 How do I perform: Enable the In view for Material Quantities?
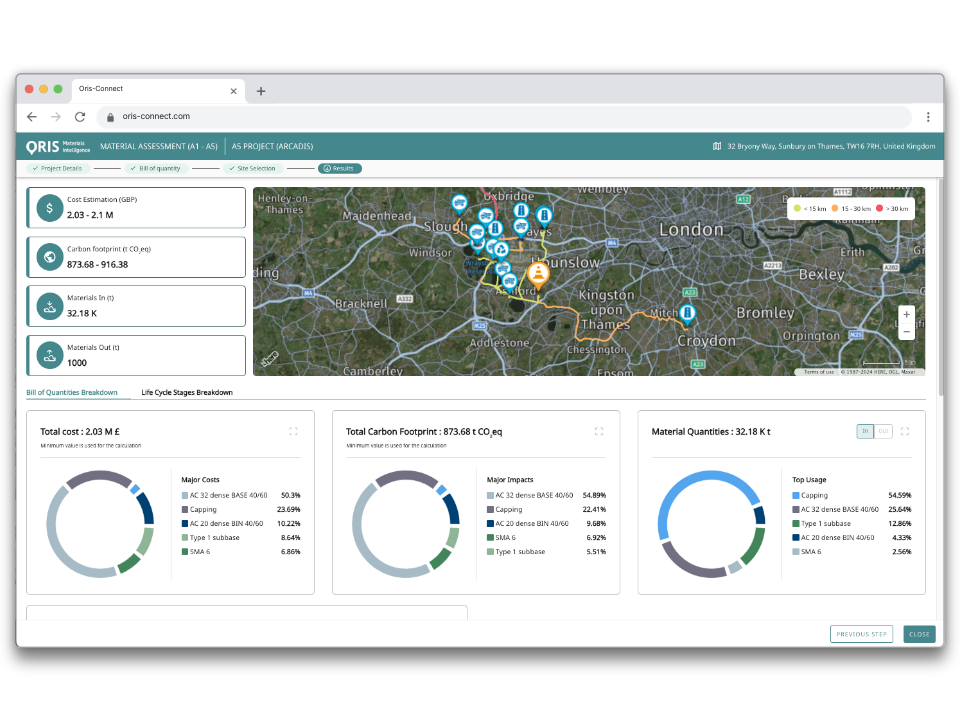point(865,431)
